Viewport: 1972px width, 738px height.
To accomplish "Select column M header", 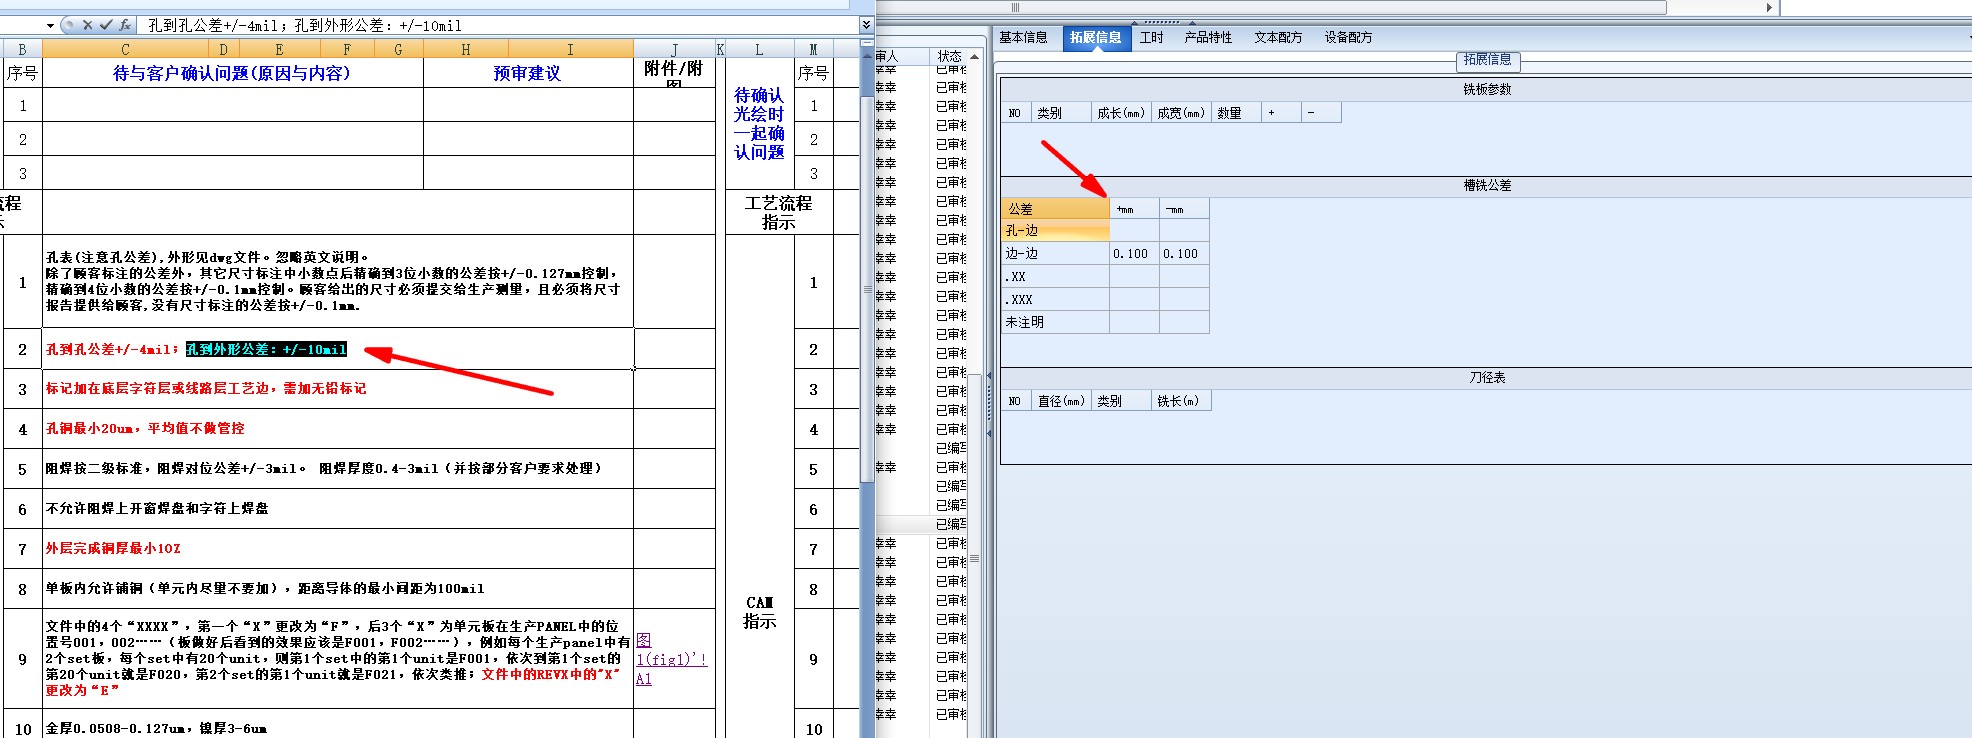I will point(813,49).
